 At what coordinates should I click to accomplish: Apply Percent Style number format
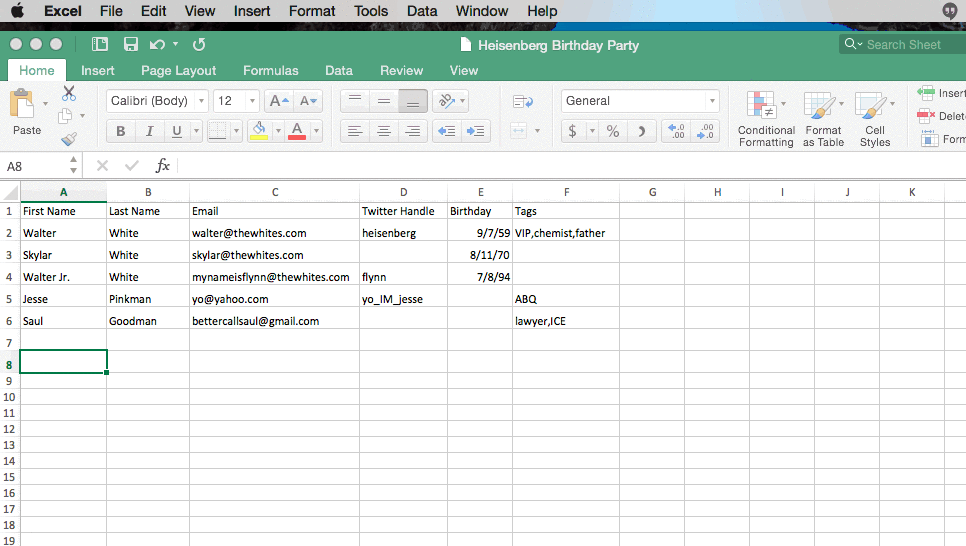tap(613, 131)
